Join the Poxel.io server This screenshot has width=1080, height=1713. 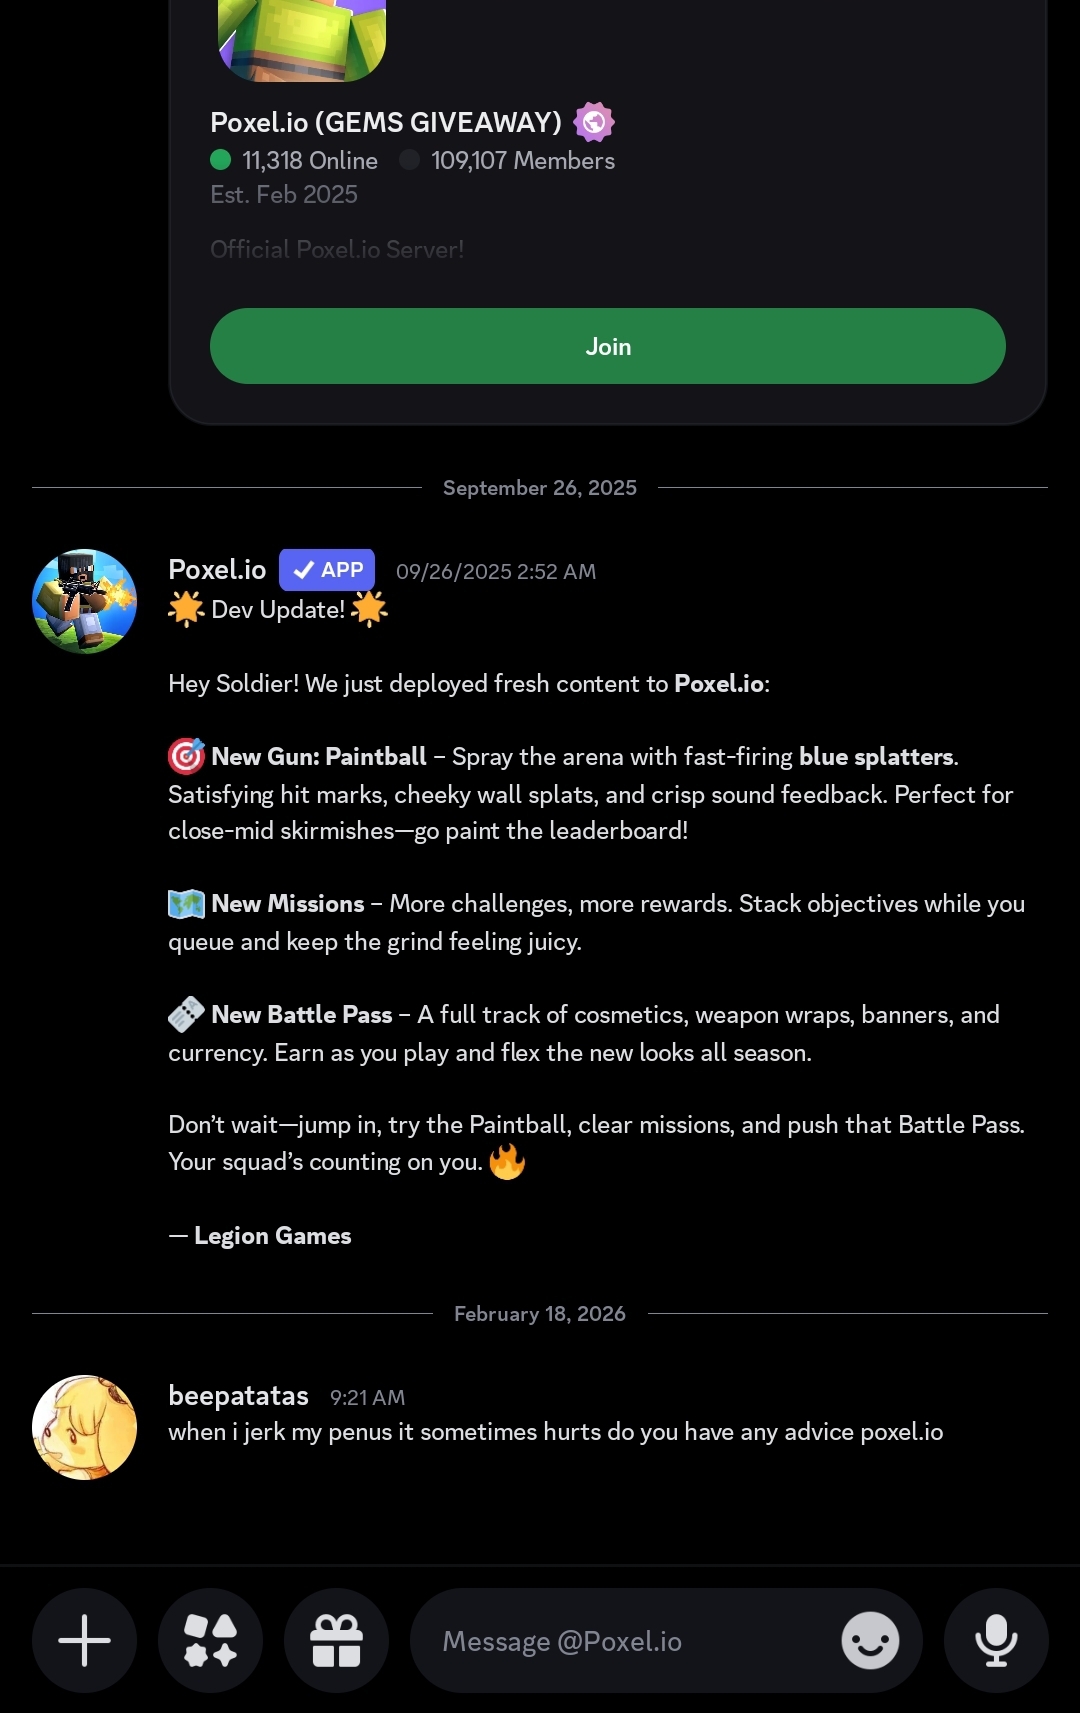click(607, 346)
